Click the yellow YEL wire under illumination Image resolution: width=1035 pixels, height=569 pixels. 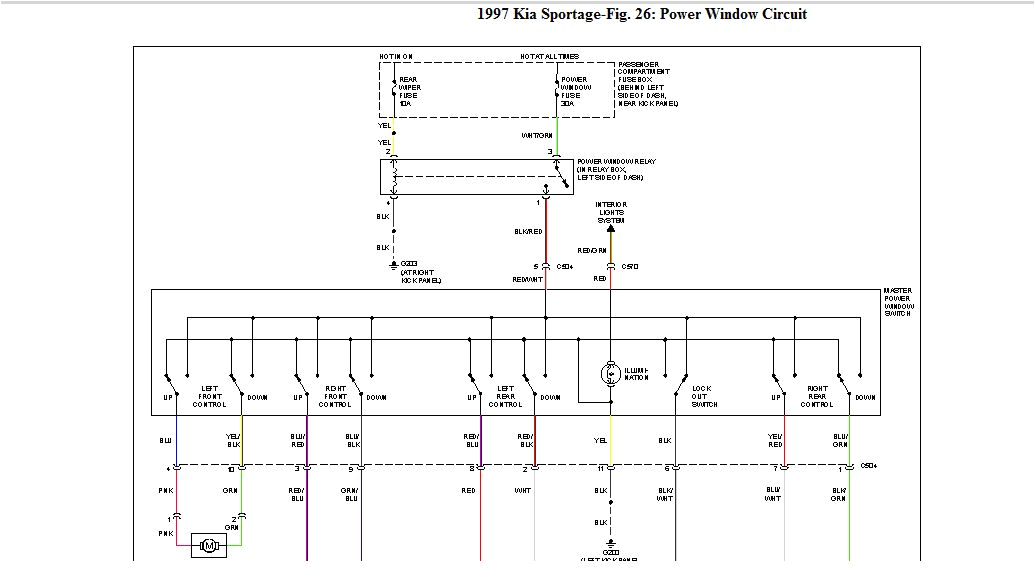pyautogui.click(x=611, y=438)
